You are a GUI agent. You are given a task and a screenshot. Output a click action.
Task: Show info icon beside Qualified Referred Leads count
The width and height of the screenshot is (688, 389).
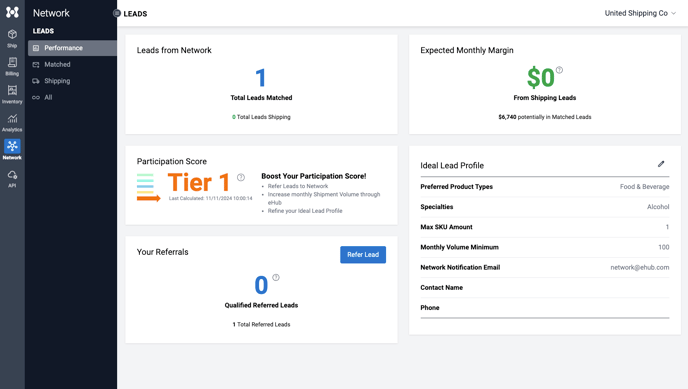point(276,277)
